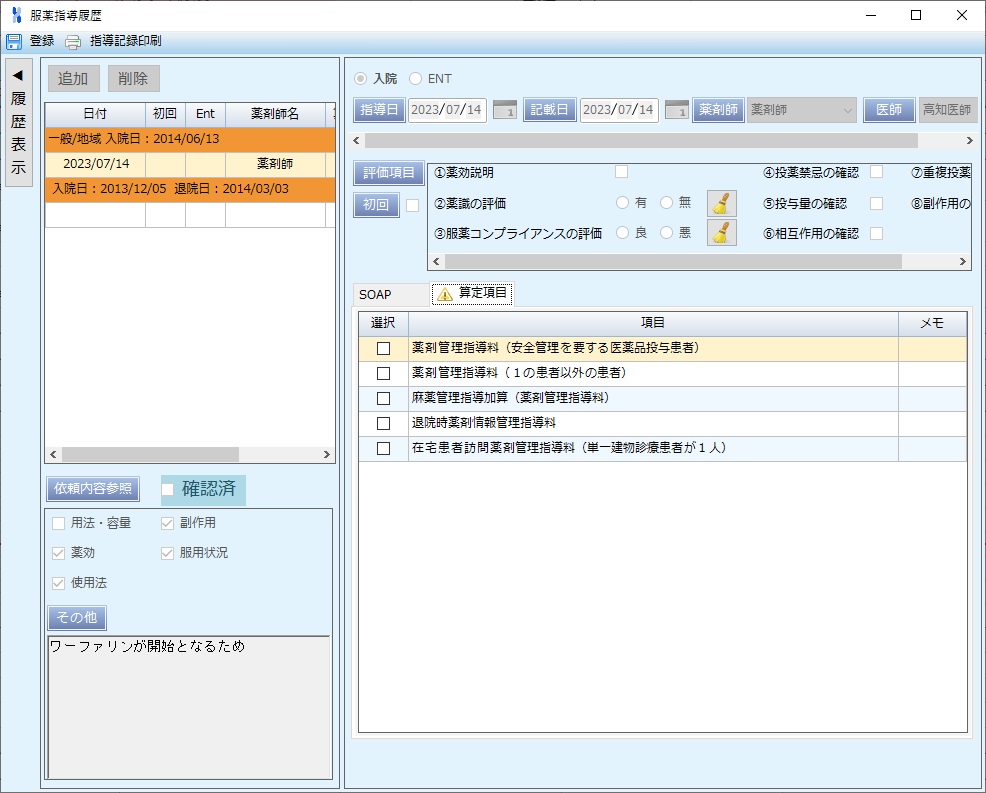Click the 依頼内容参照 button
Image resolution: width=986 pixels, height=793 pixels.
(x=93, y=489)
